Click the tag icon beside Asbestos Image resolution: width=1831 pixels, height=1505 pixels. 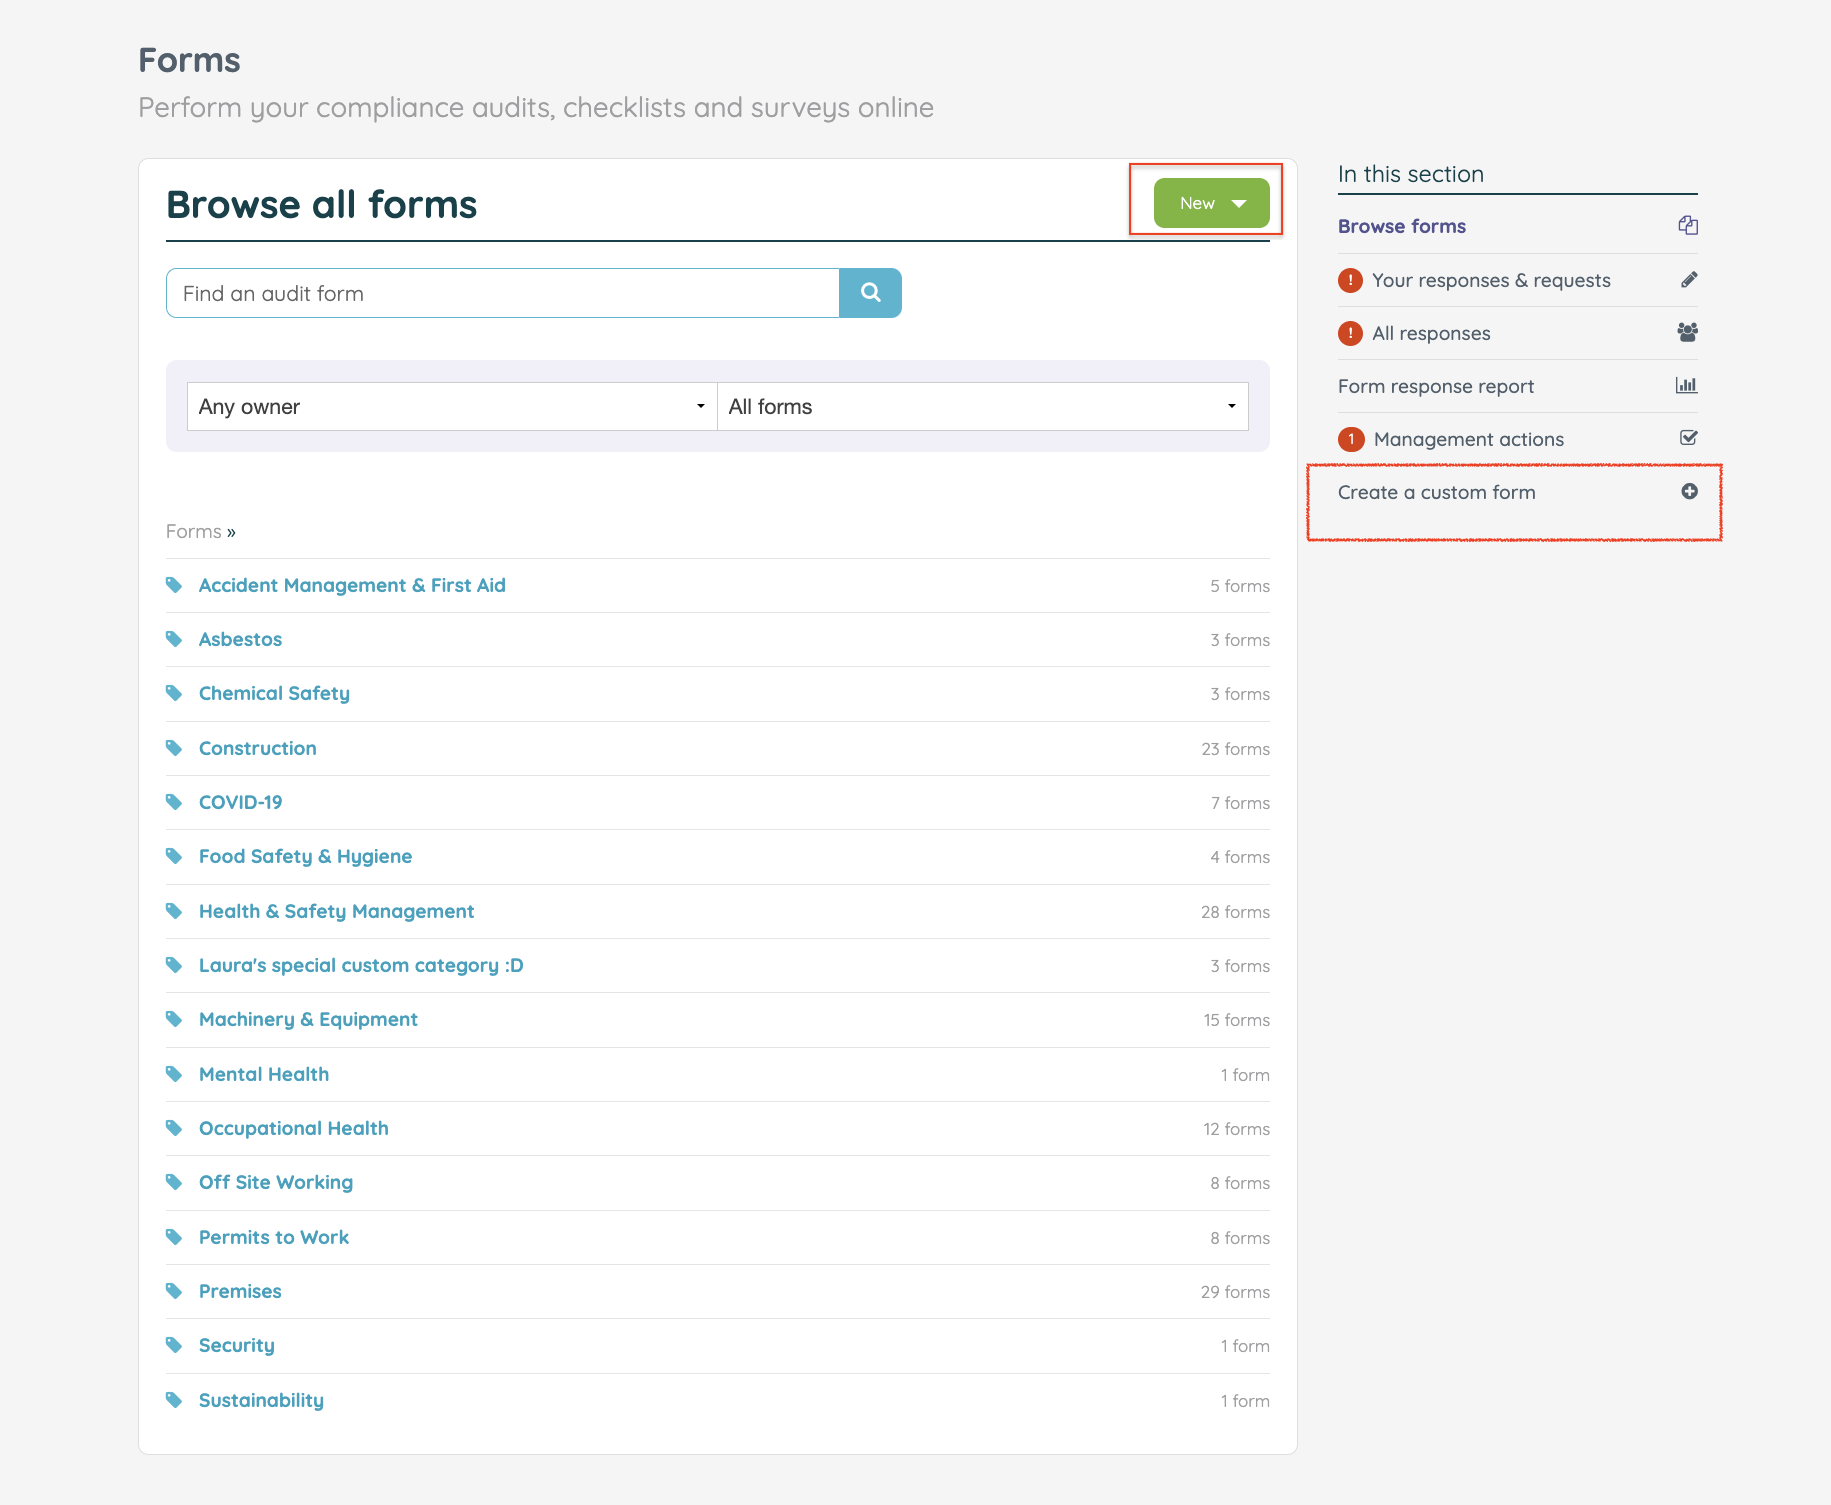174,639
